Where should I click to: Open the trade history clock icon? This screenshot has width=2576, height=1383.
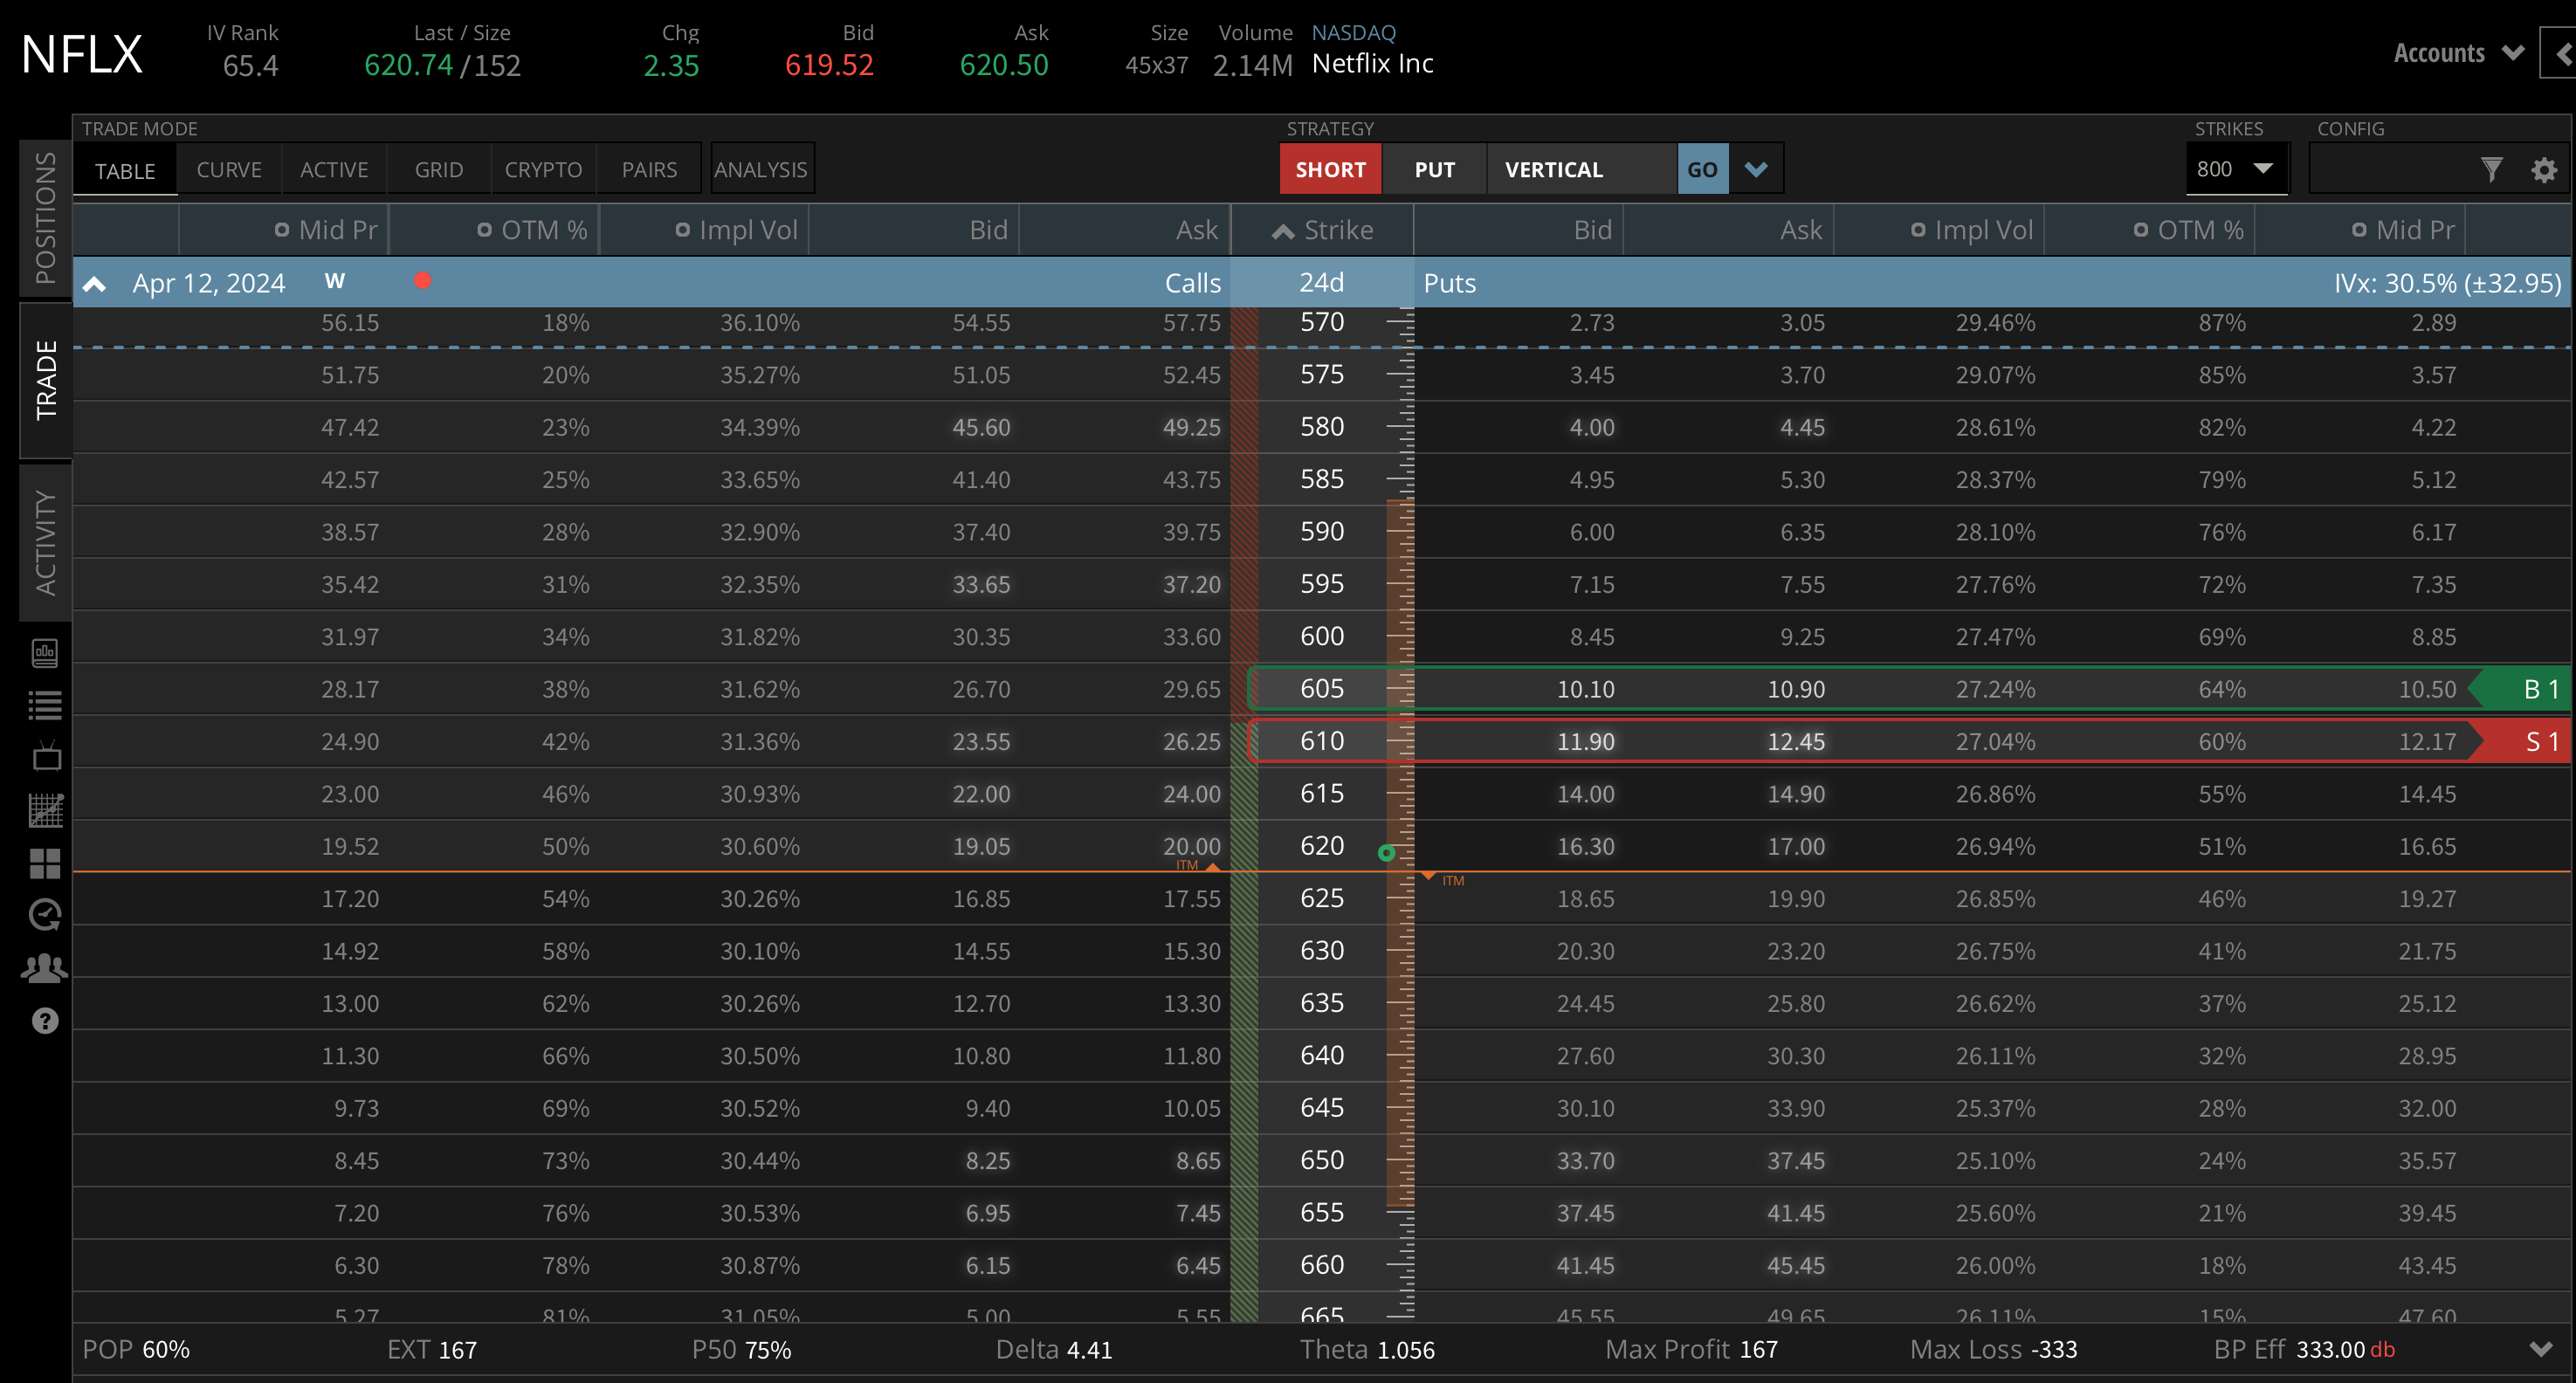point(45,915)
